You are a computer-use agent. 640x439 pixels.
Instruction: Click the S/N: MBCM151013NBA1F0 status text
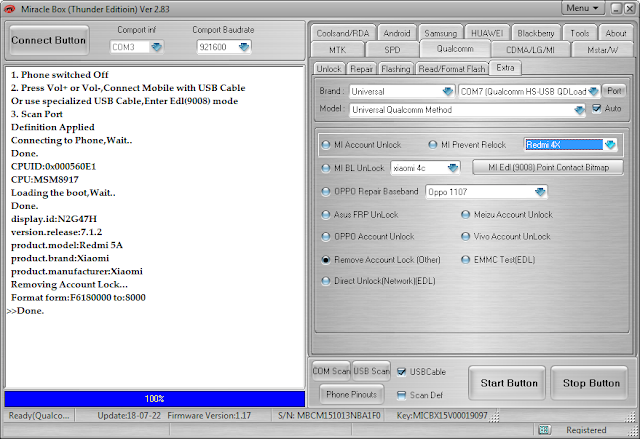coord(329,416)
